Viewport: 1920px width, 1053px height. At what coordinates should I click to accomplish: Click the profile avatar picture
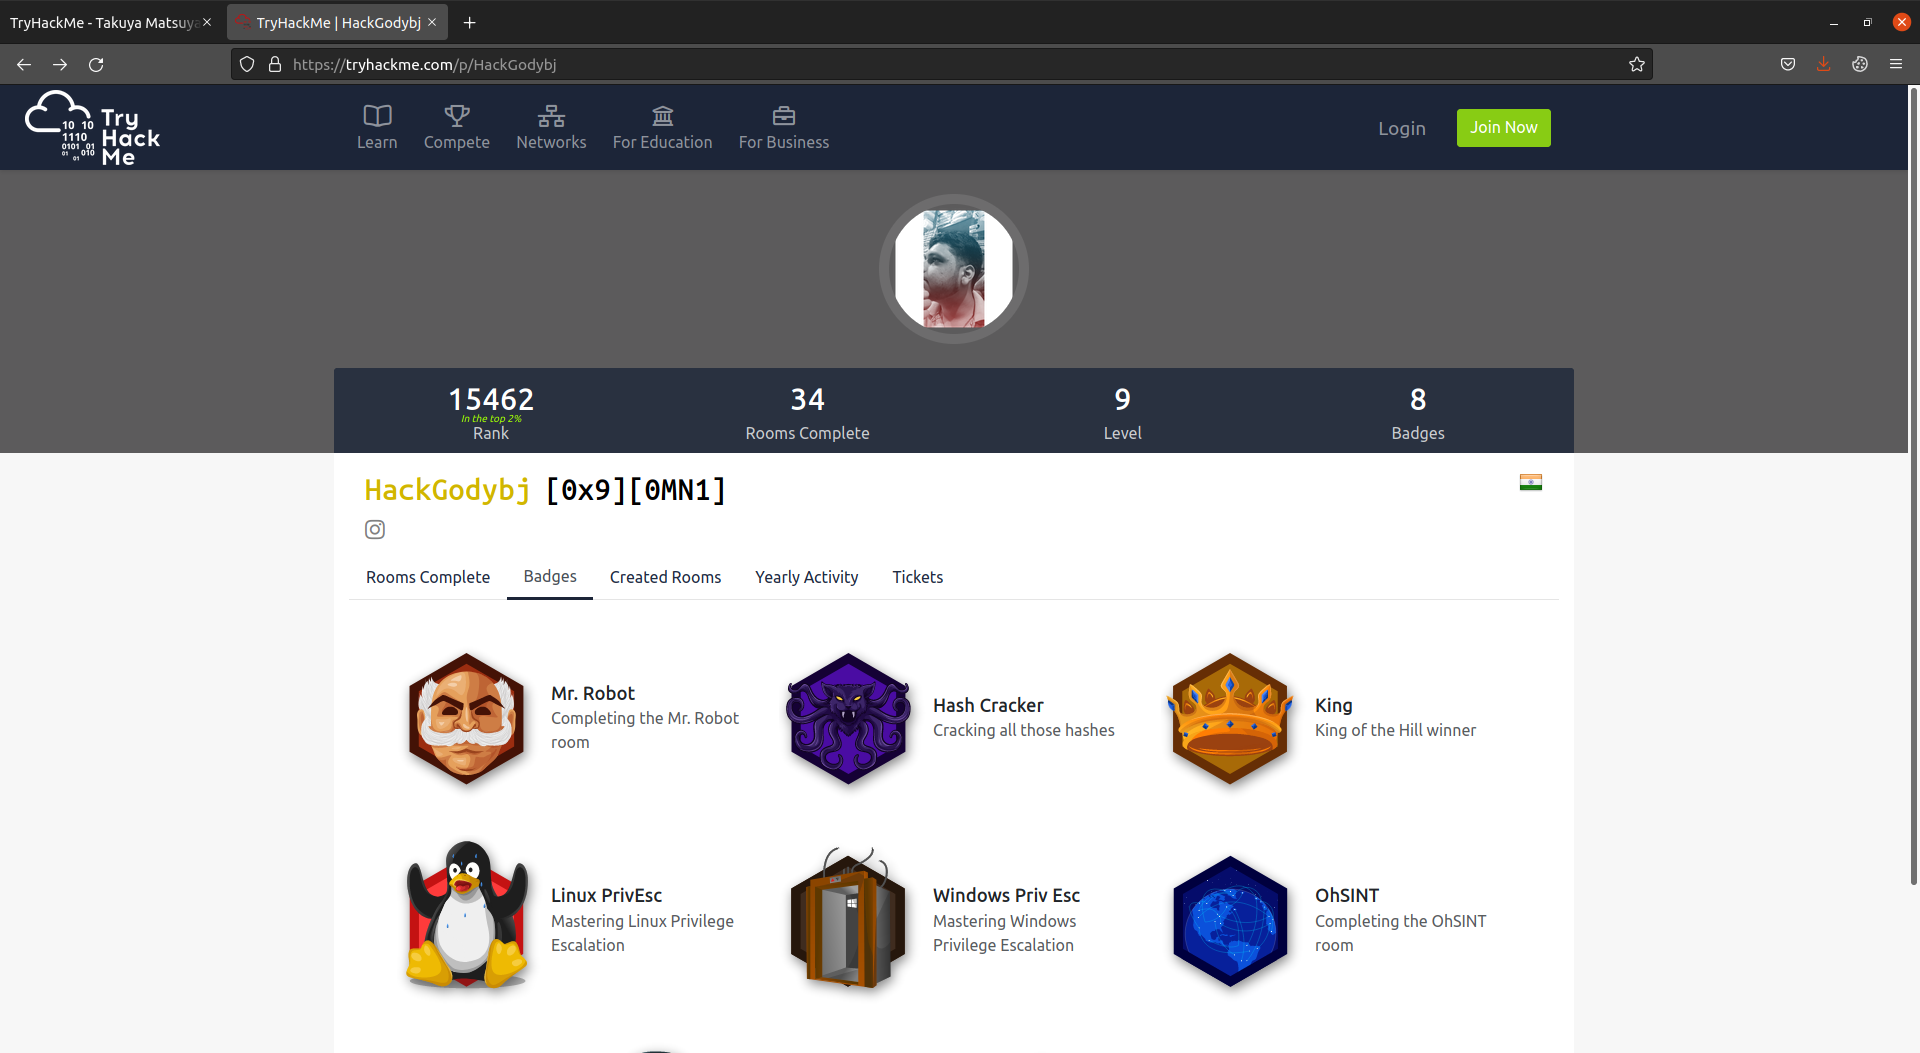tap(954, 269)
